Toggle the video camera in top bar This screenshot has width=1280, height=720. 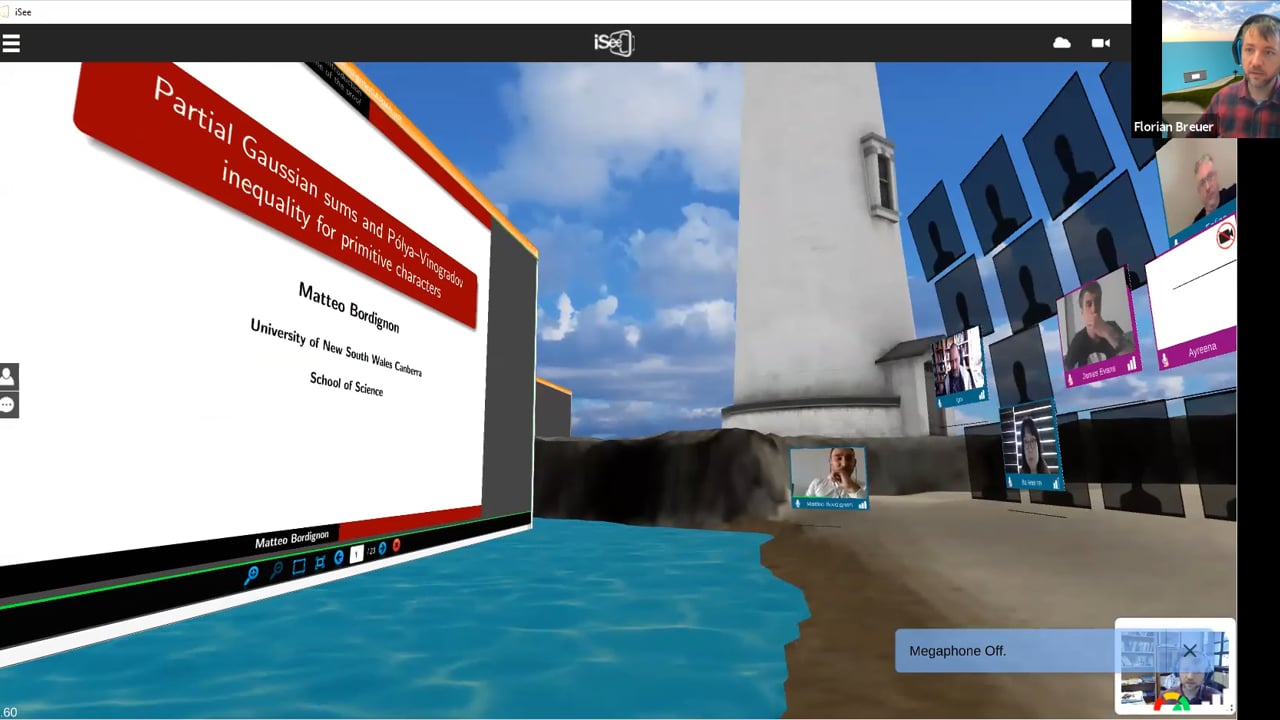[x=1100, y=43]
